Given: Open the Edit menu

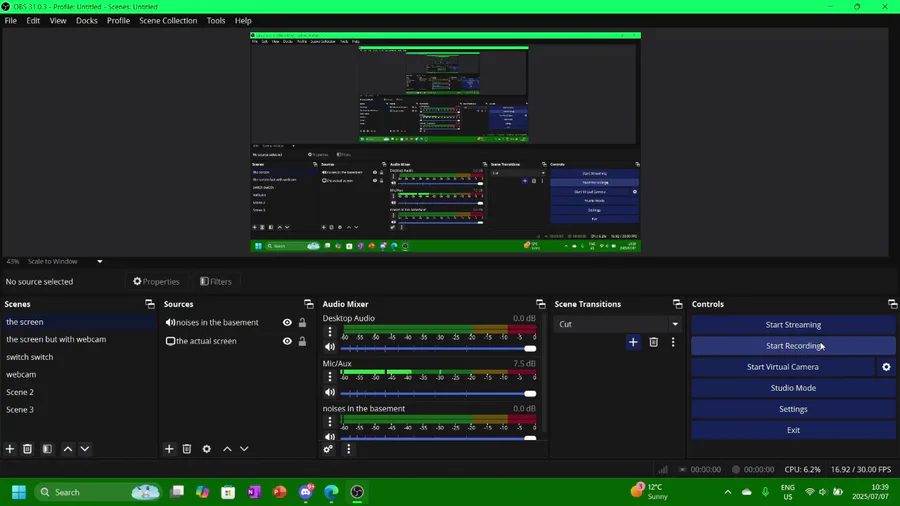Looking at the screenshot, I should coord(33,21).
